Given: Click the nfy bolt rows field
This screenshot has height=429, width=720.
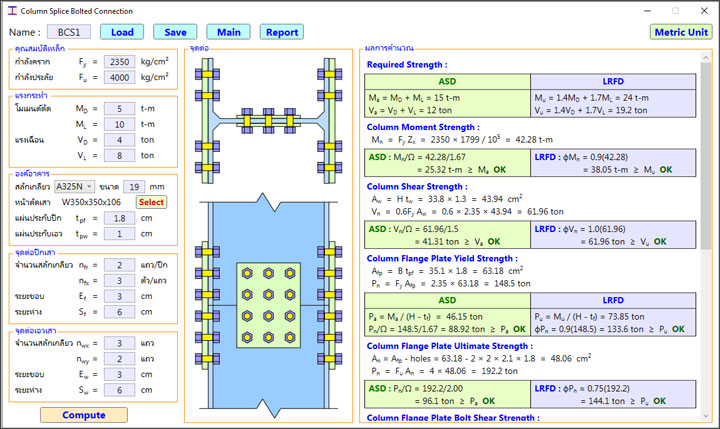Looking at the screenshot, I should (119, 265).
